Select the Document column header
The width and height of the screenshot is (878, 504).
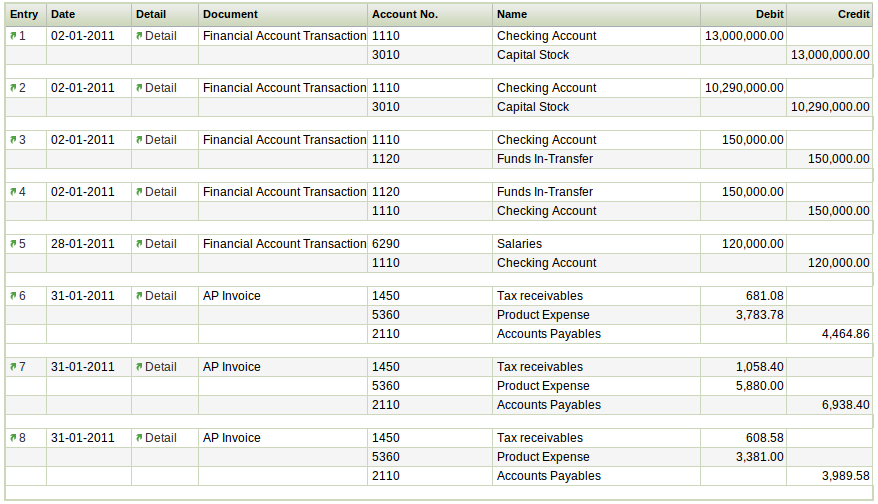pyautogui.click(x=230, y=15)
